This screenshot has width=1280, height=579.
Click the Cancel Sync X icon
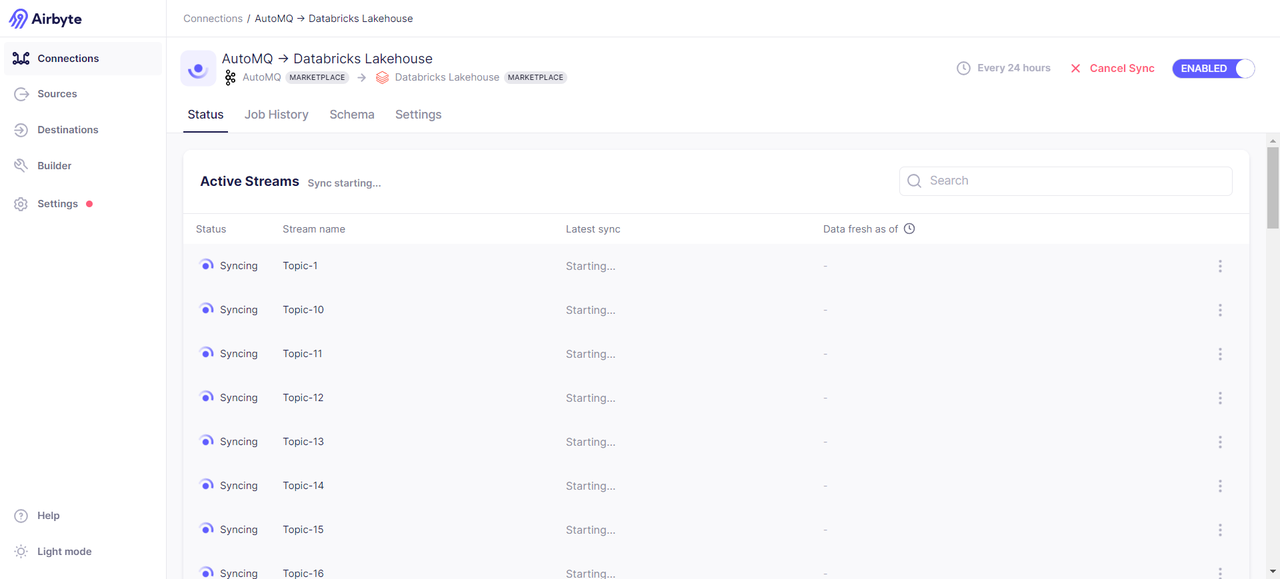[x=1076, y=68]
